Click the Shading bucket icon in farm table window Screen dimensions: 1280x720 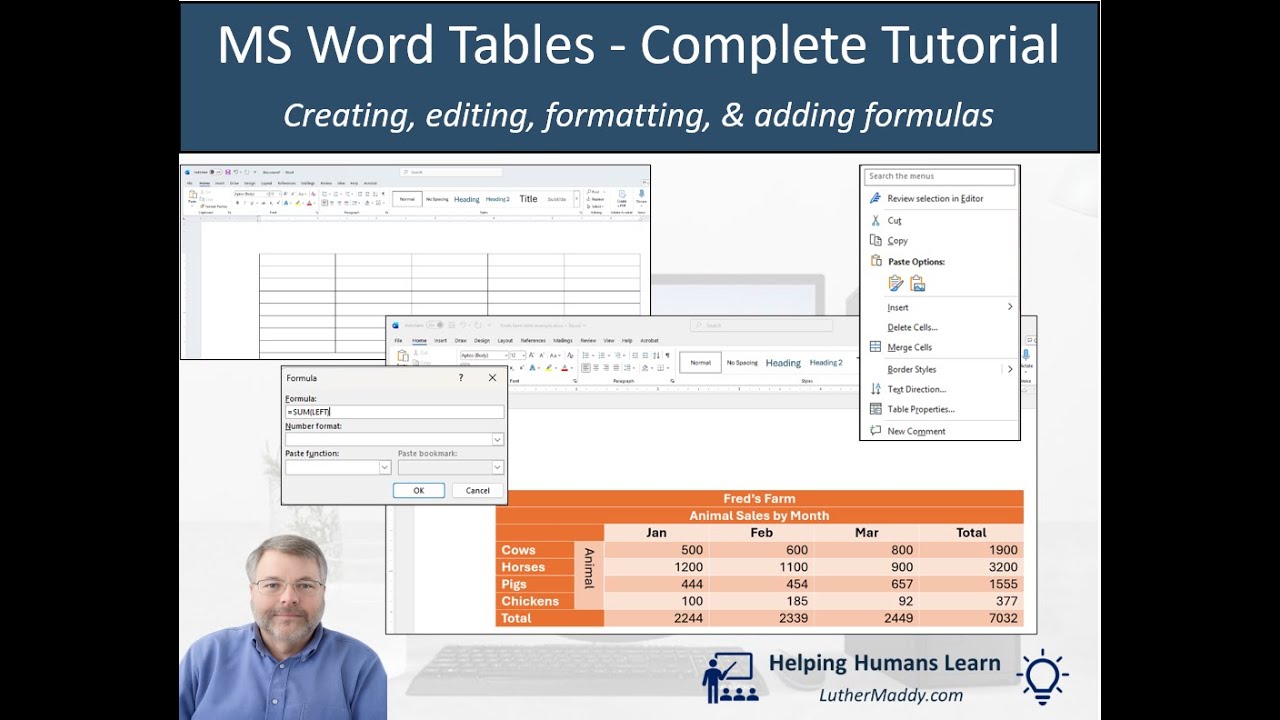coord(645,368)
